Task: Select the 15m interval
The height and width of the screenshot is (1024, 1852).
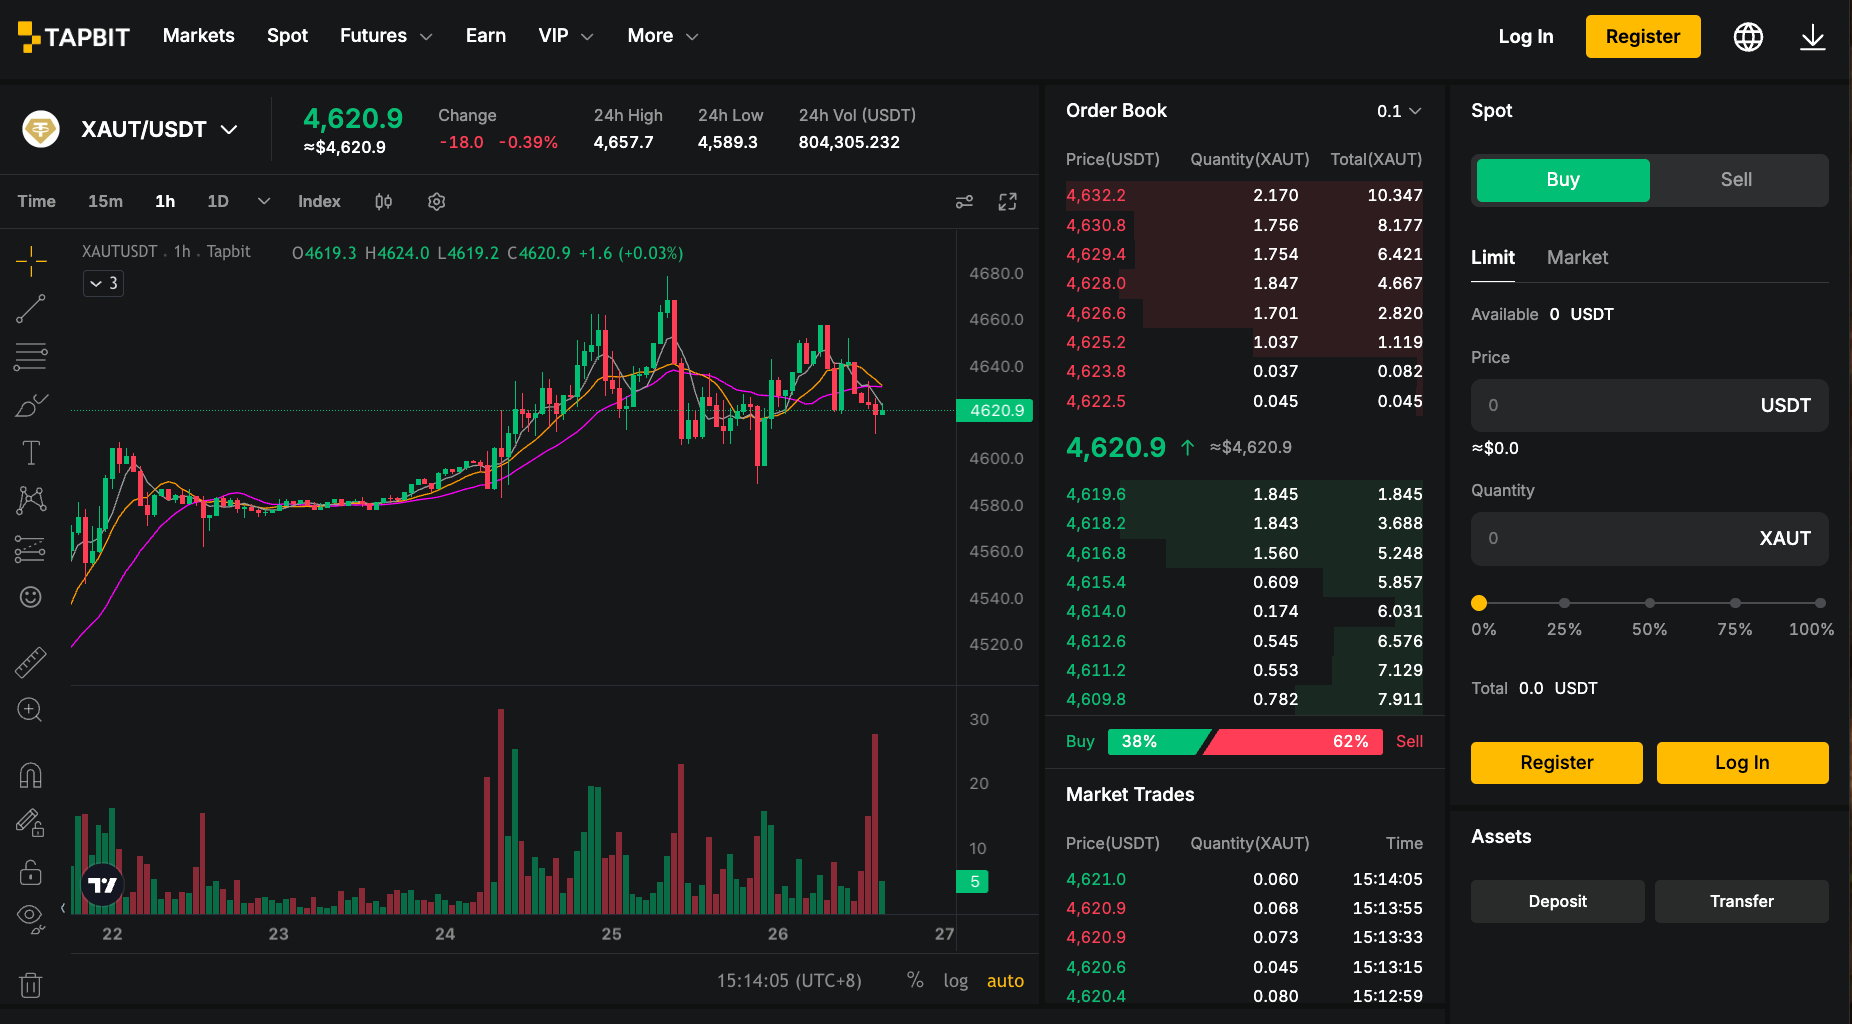Action: (105, 202)
